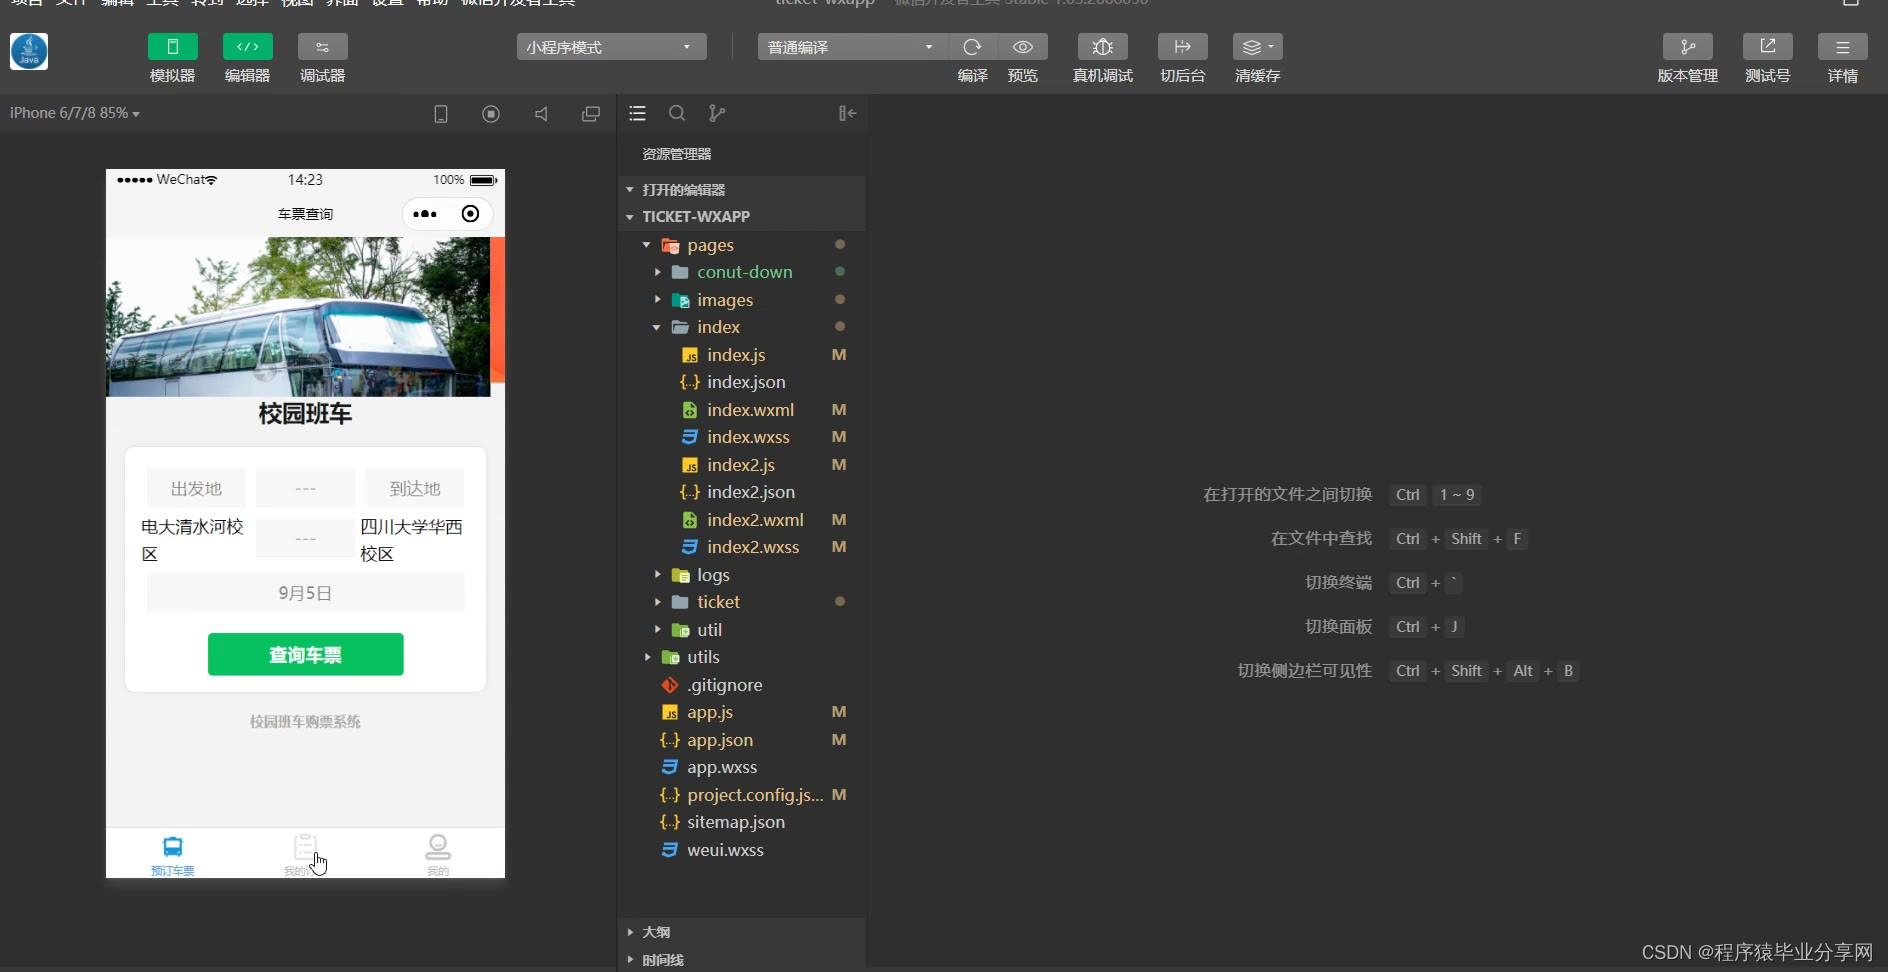Open the project.config.json file
The image size is (1888, 972).
742,795
